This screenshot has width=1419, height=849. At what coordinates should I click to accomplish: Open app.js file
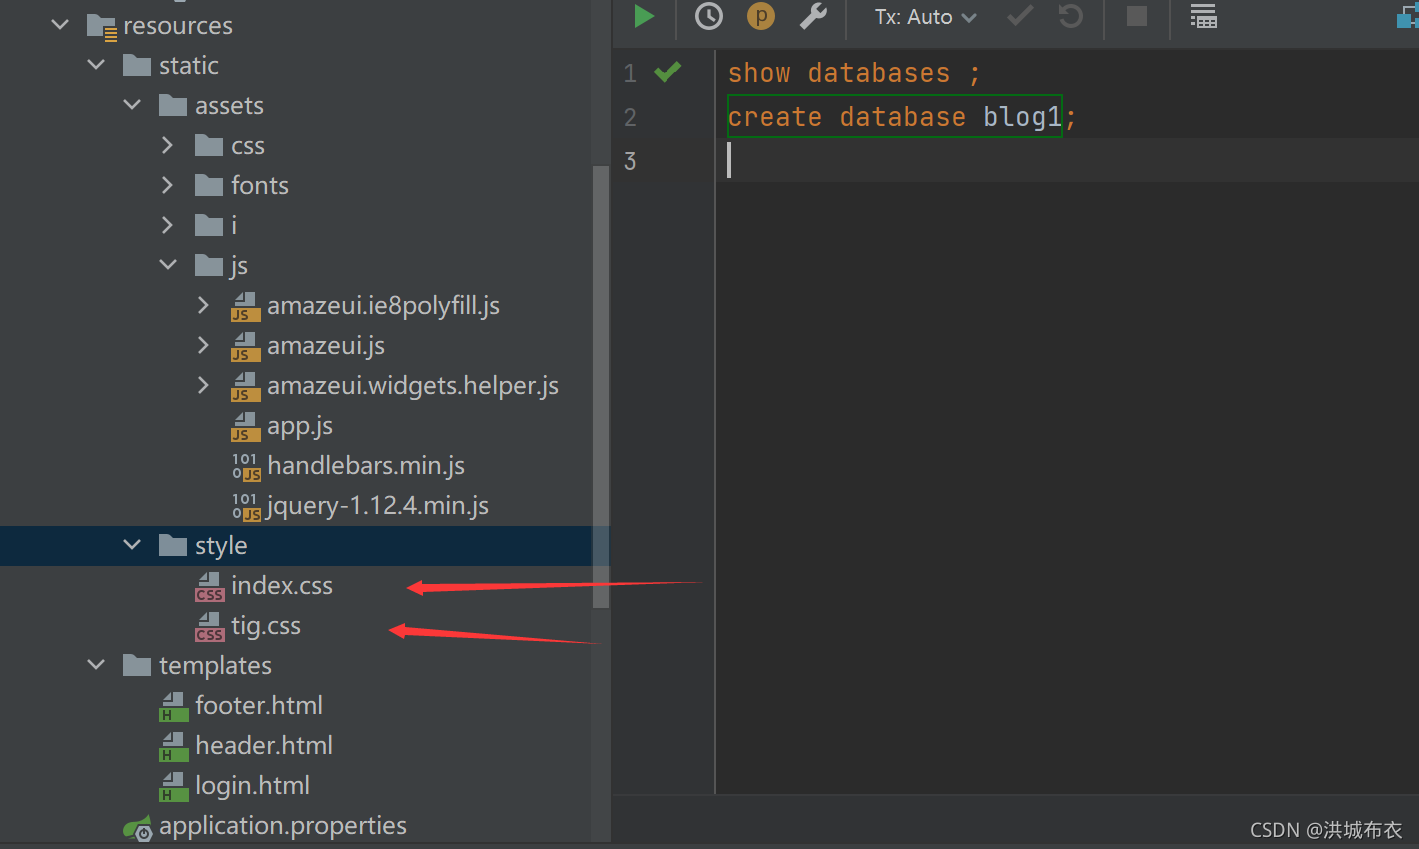300,426
